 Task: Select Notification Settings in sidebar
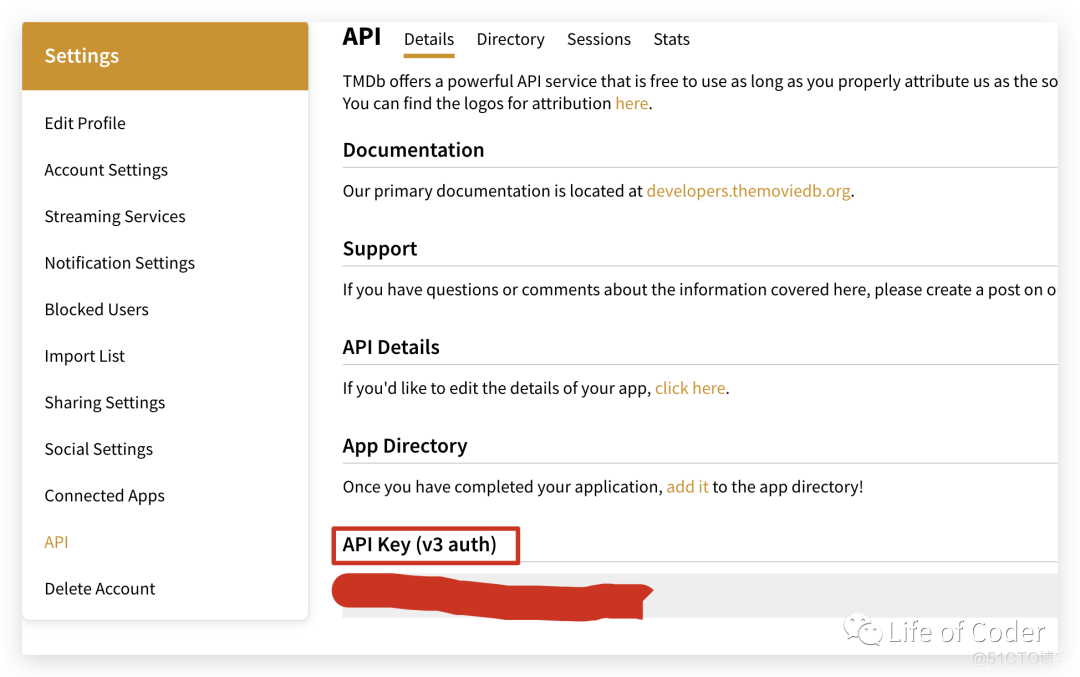click(120, 263)
